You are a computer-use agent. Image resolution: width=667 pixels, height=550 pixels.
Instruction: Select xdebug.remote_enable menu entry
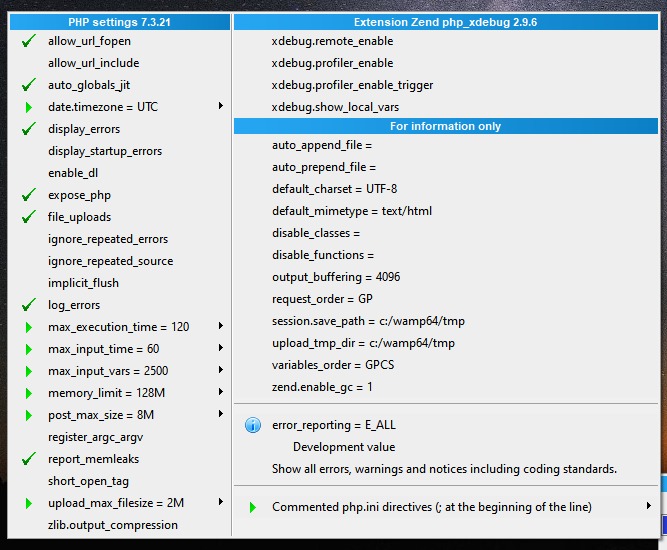(332, 41)
